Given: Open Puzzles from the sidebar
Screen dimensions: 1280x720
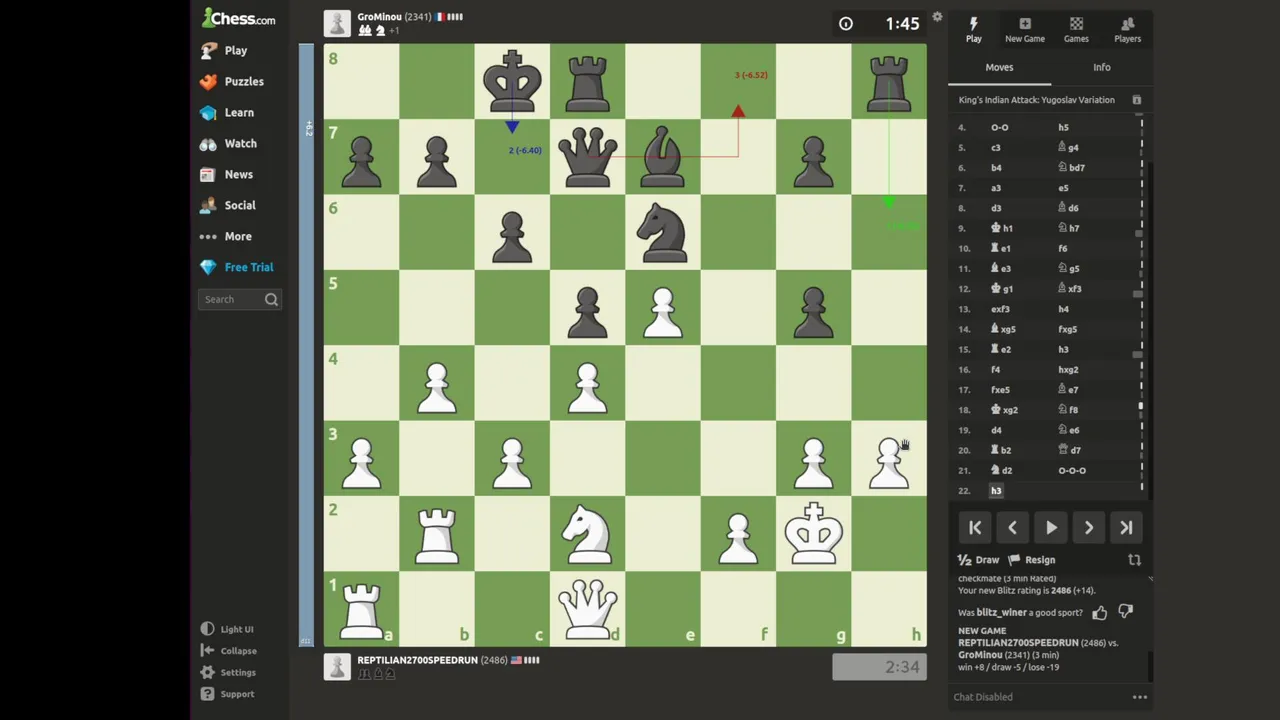Looking at the screenshot, I should (x=232, y=81).
